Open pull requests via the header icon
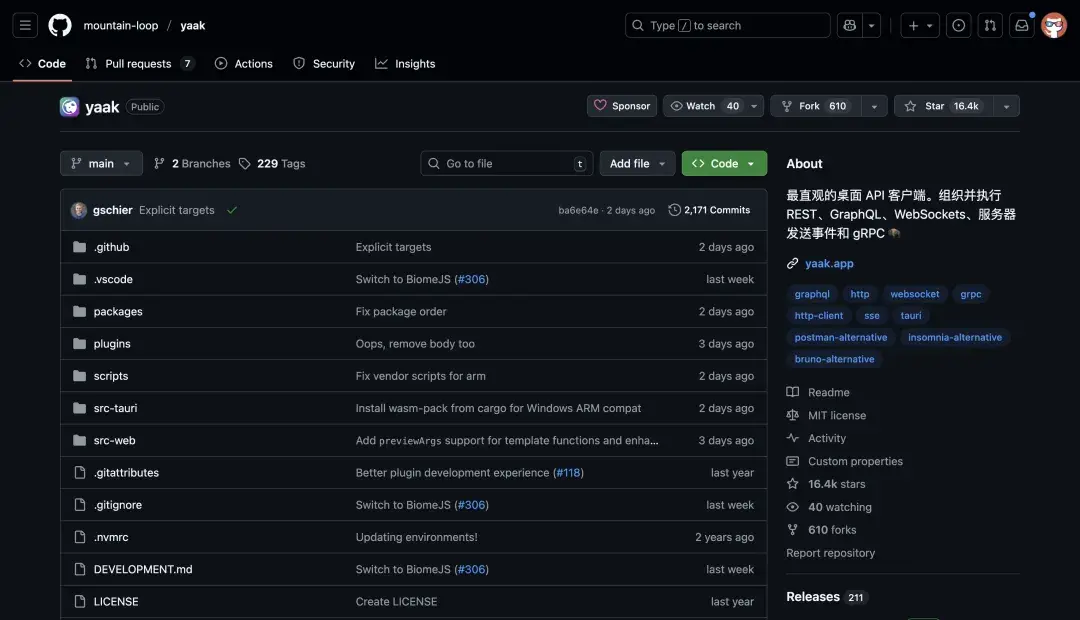This screenshot has width=1080, height=620. pos(990,24)
